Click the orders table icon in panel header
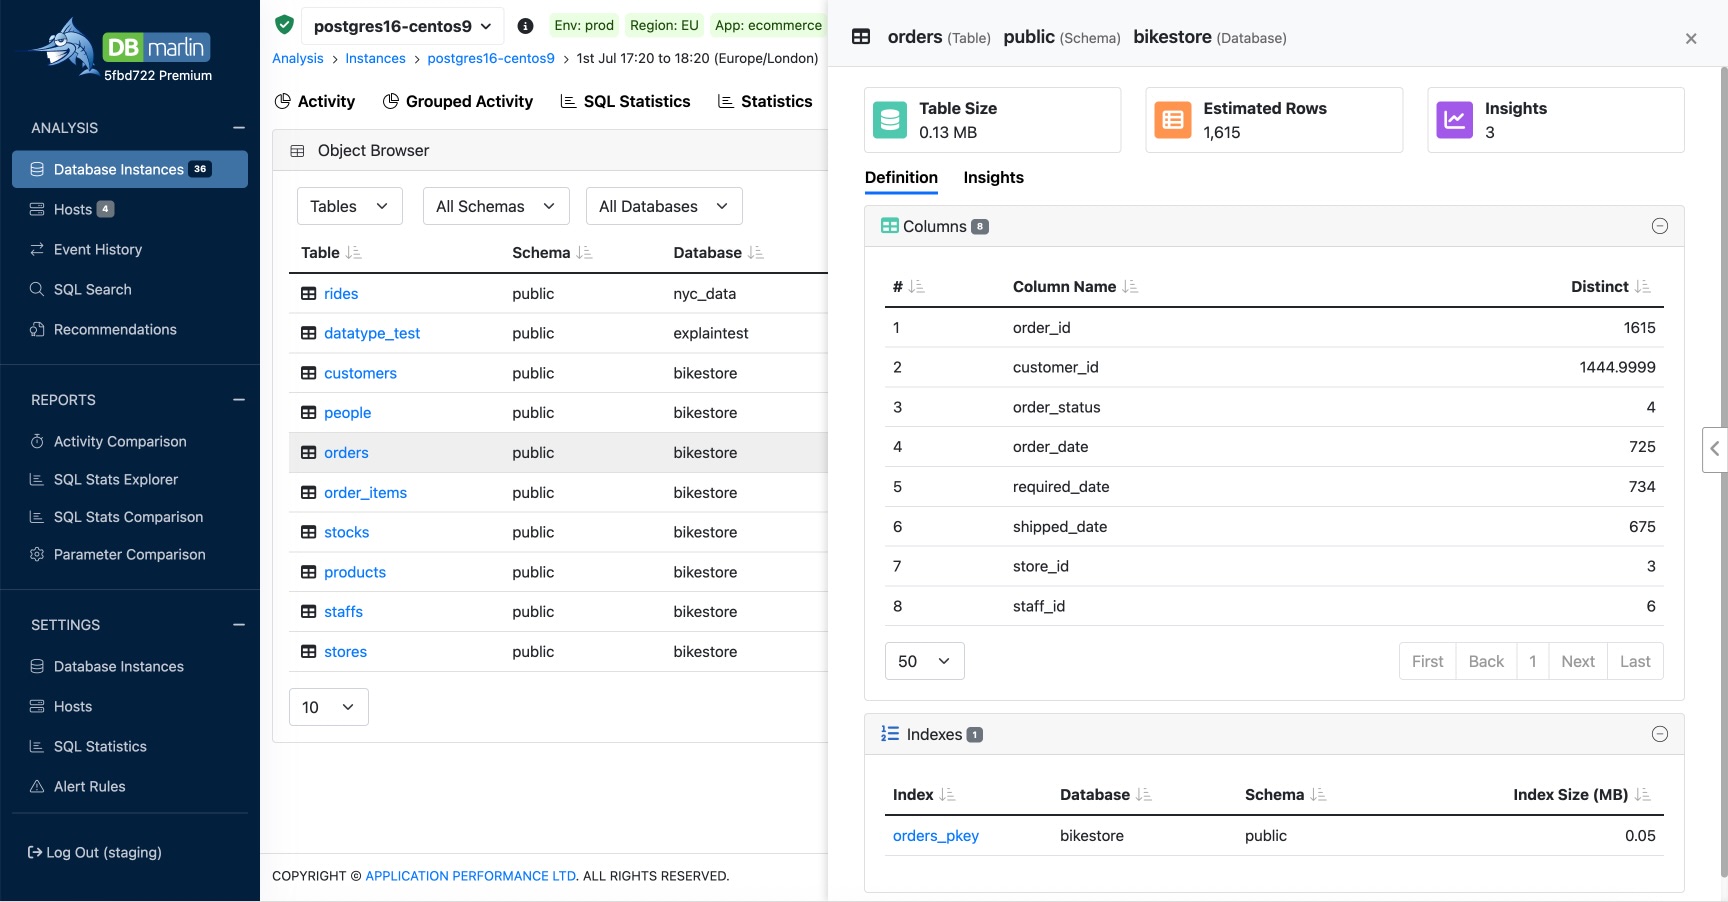 [x=861, y=37]
